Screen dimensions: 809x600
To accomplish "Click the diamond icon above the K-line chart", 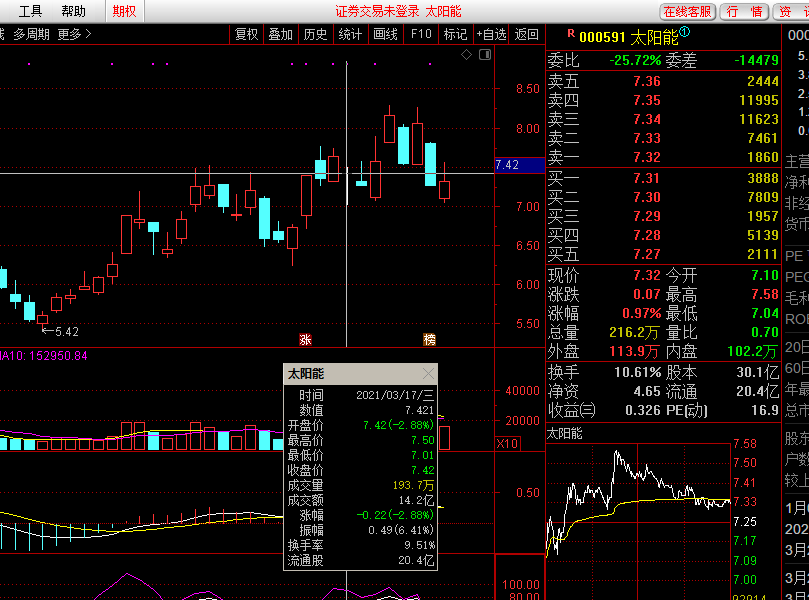I will pyautogui.click(x=466, y=55).
